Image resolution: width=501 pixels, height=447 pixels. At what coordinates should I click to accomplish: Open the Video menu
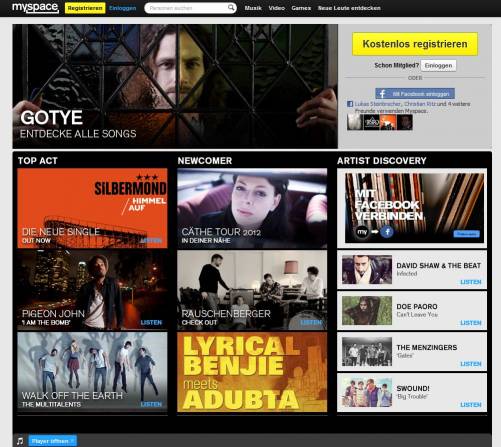tap(277, 8)
